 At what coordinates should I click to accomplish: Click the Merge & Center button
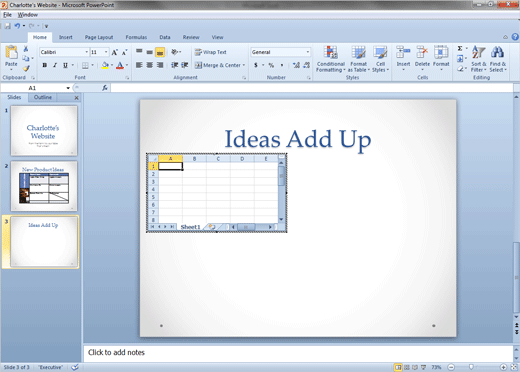click(220, 65)
